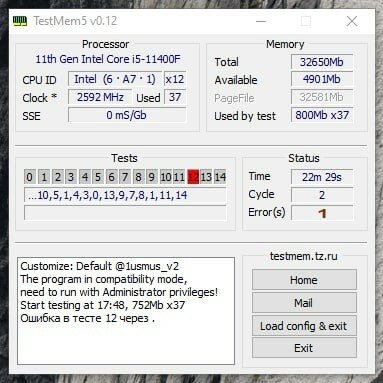Click the Exit button

click(304, 348)
